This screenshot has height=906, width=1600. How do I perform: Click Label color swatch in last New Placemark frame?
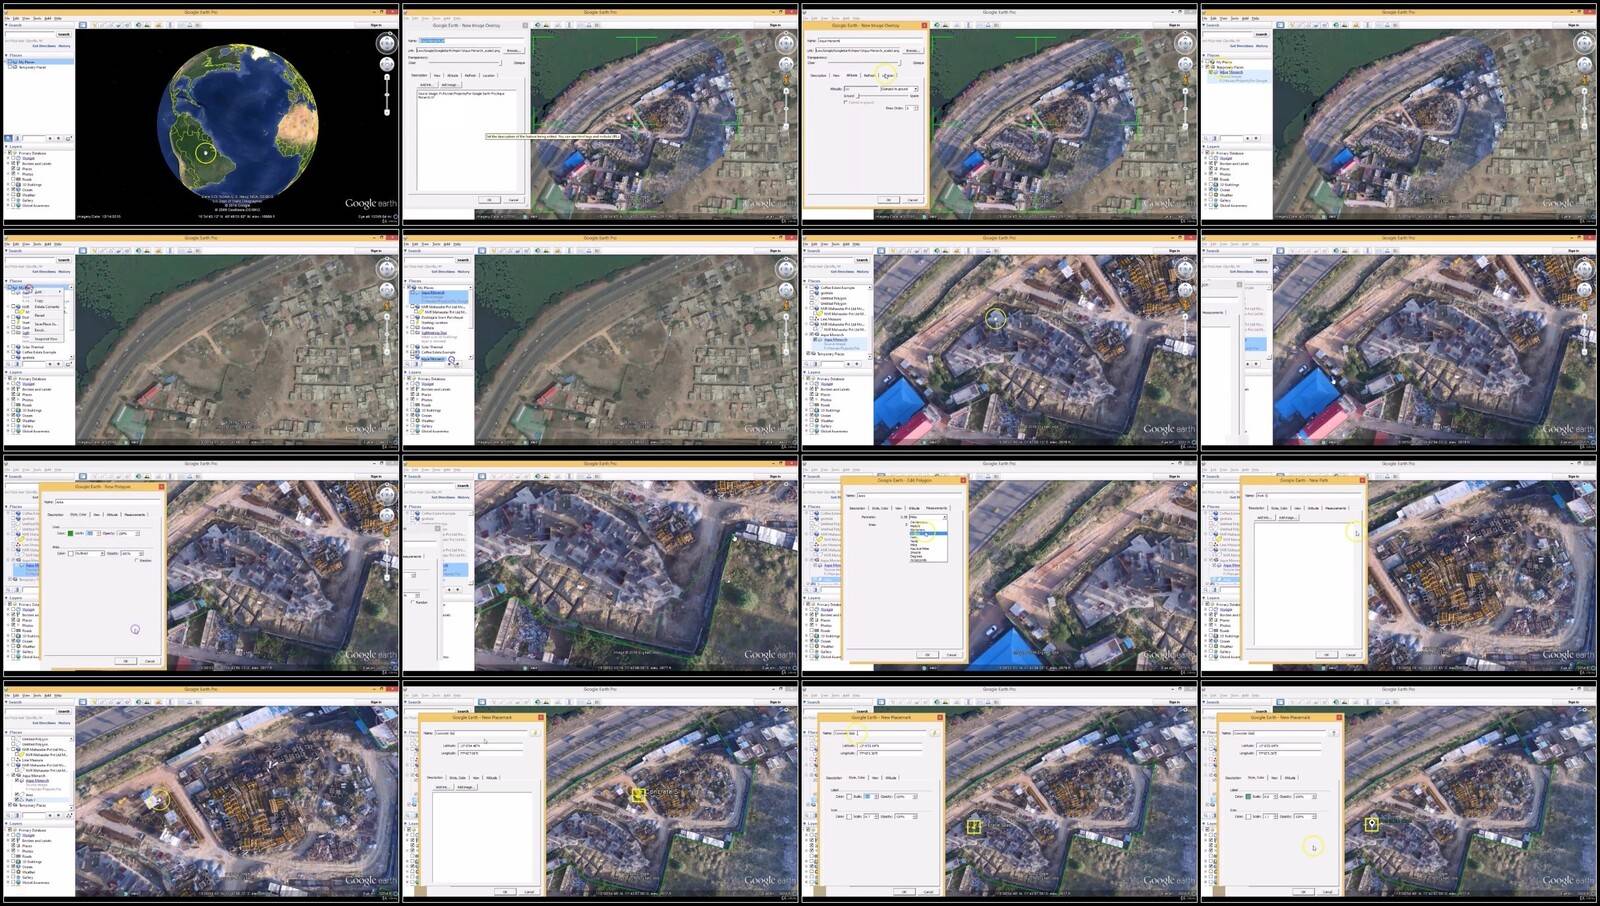coord(1248,796)
